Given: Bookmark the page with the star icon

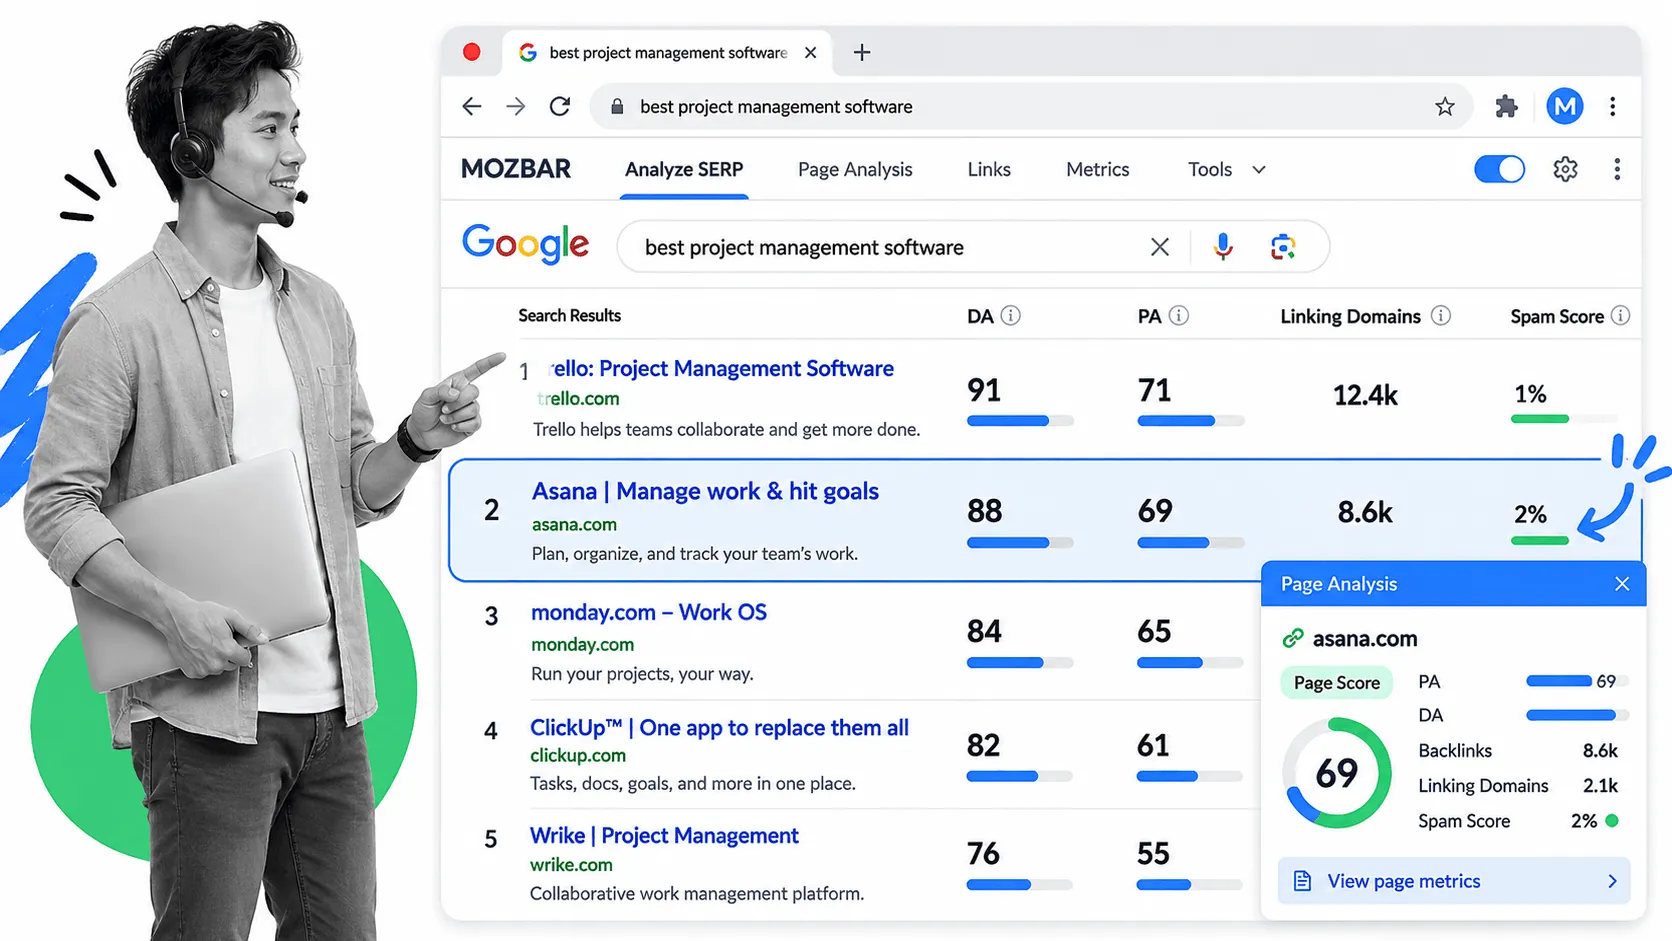Looking at the screenshot, I should (x=1445, y=106).
